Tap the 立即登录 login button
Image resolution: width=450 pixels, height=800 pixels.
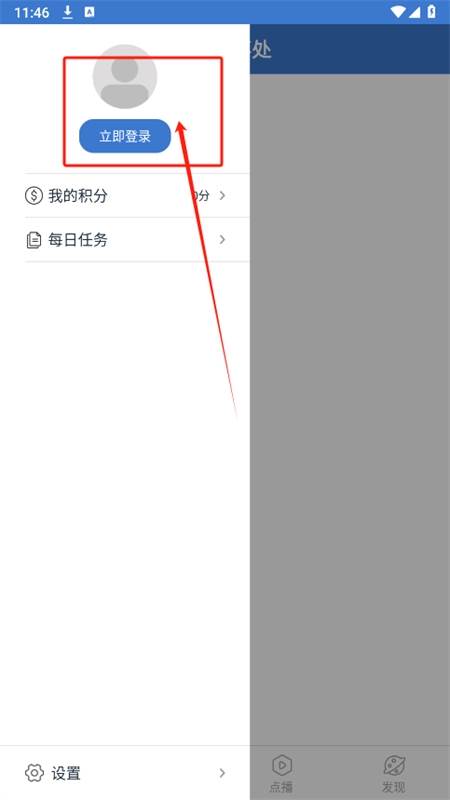pos(125,136)
